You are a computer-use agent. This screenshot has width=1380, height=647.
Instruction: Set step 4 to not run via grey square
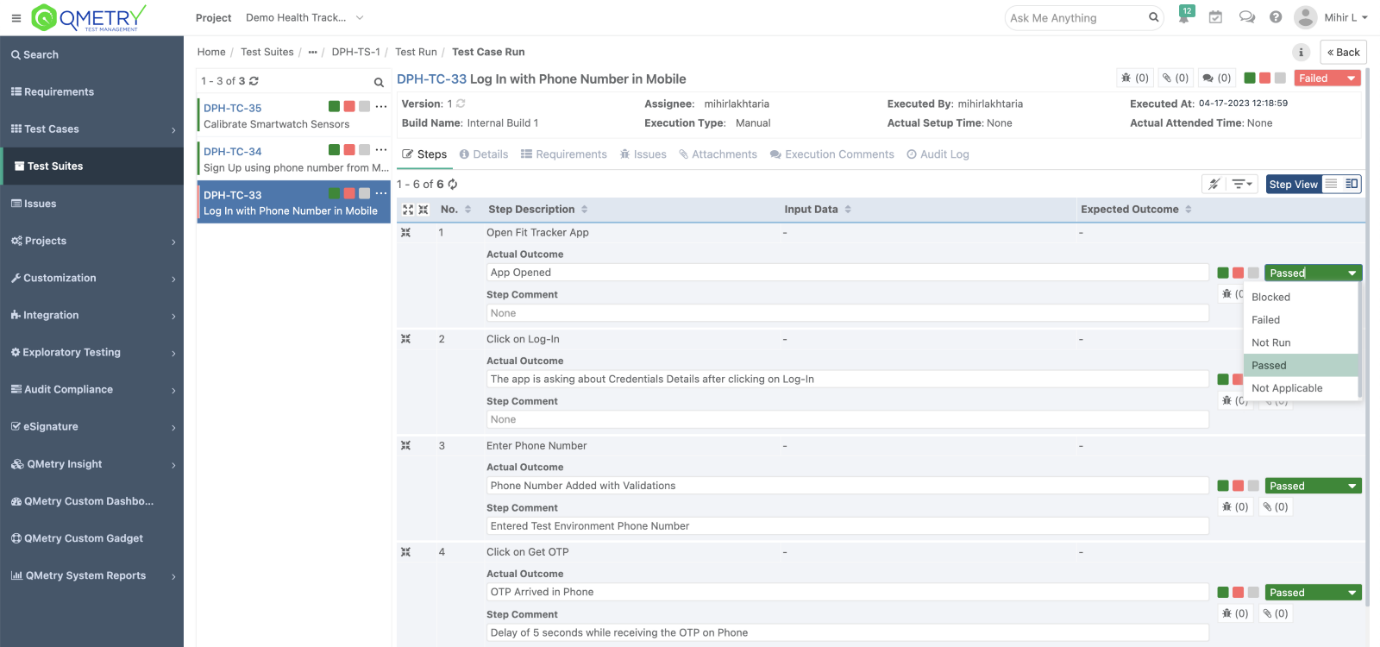point(1253,592)
